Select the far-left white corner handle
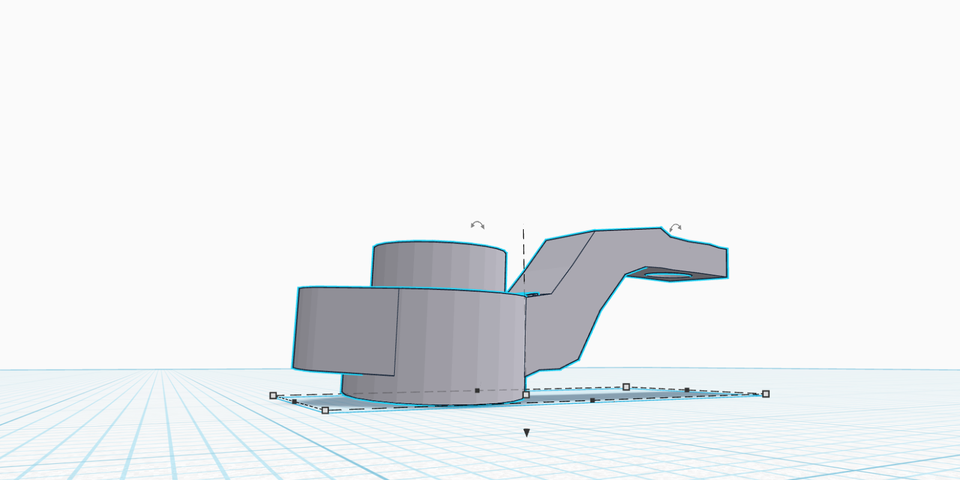The height and width of the screenshot is (480, 960). coord(273,395)
